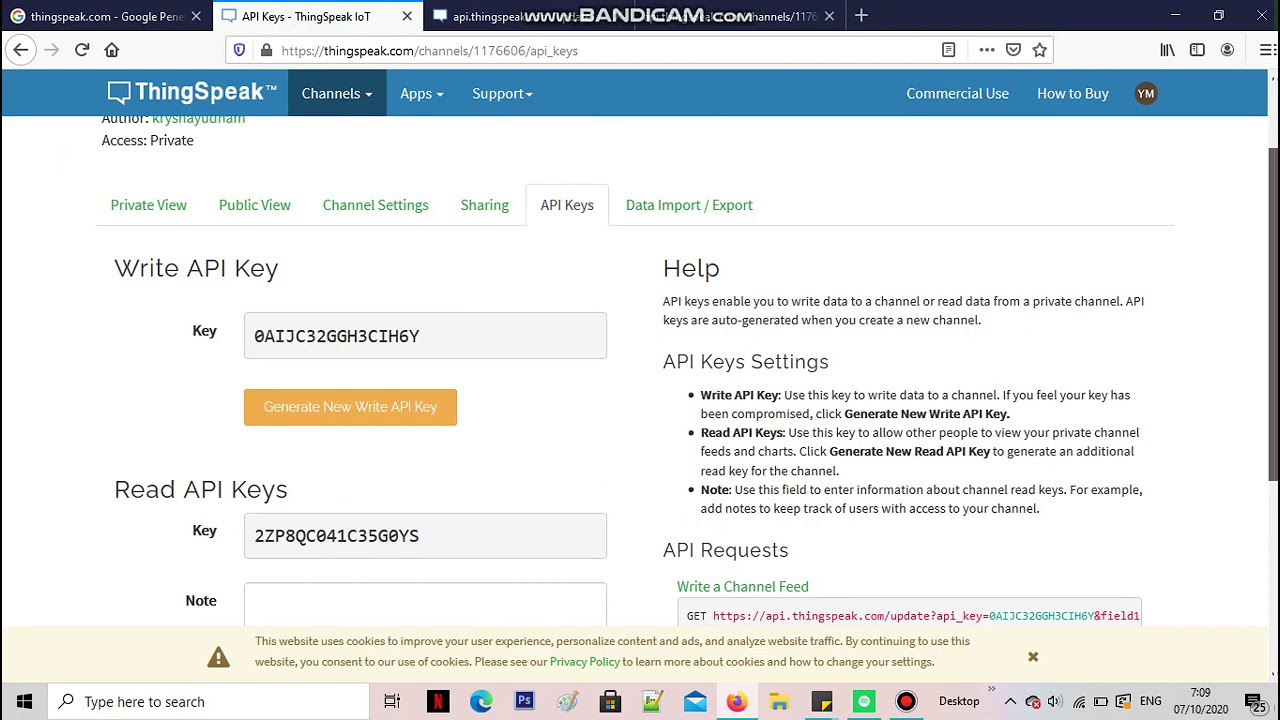
Task: Click the Write API Key field
Action: (x=425, y=336)
